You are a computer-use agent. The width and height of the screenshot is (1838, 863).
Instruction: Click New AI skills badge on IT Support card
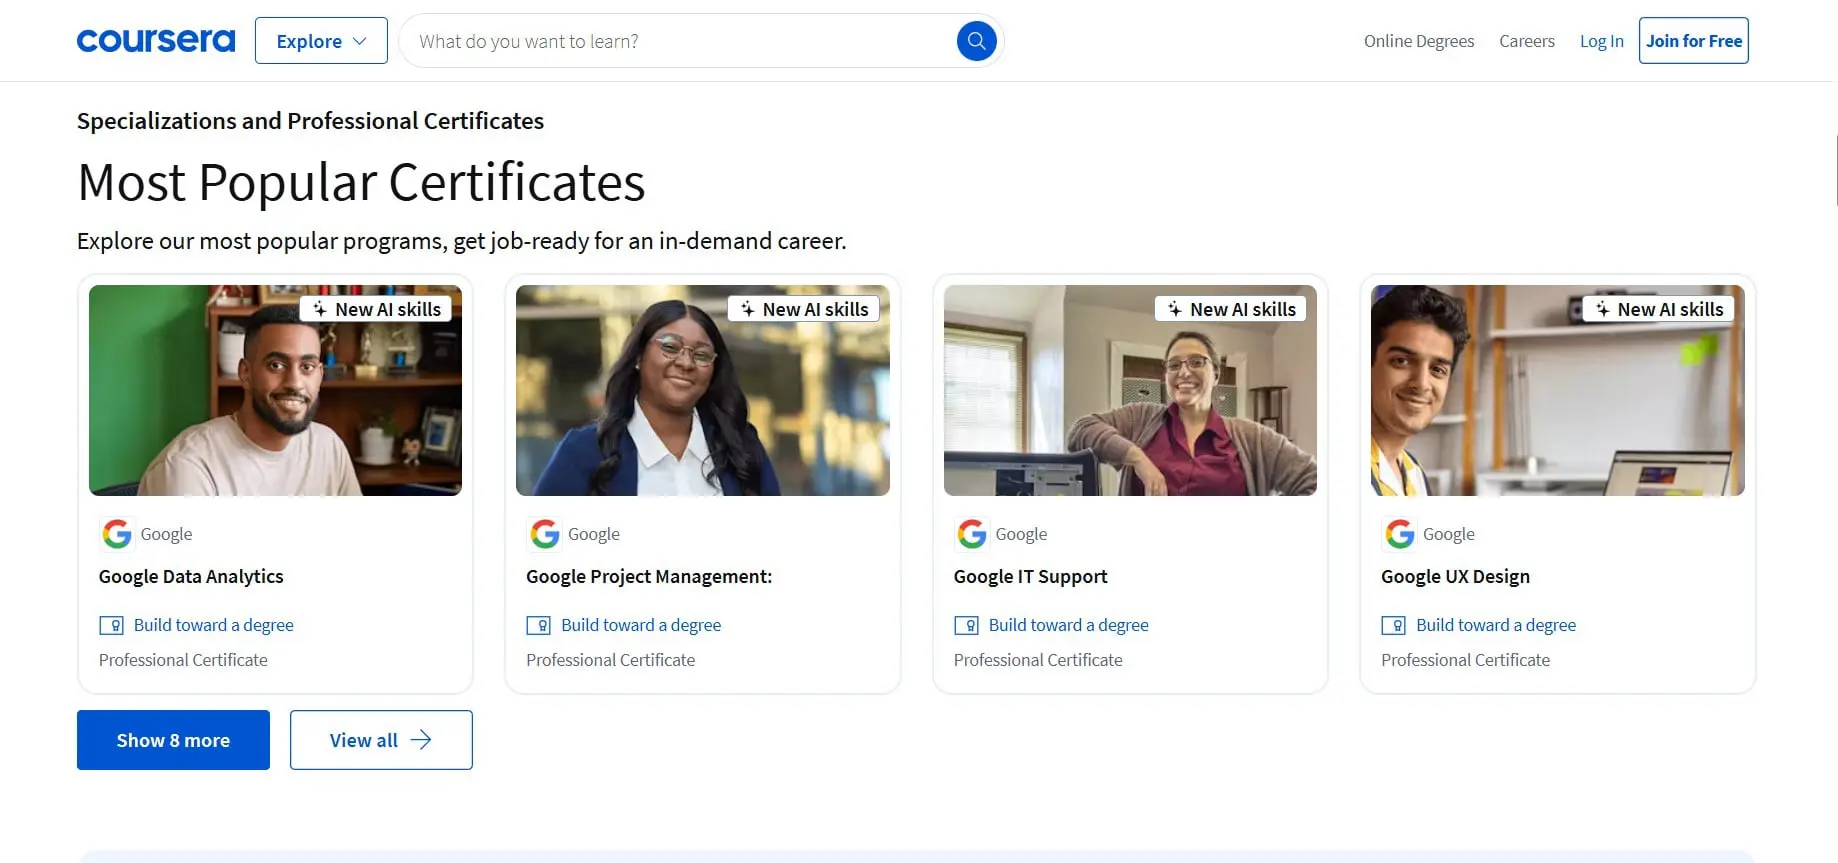1232,309
